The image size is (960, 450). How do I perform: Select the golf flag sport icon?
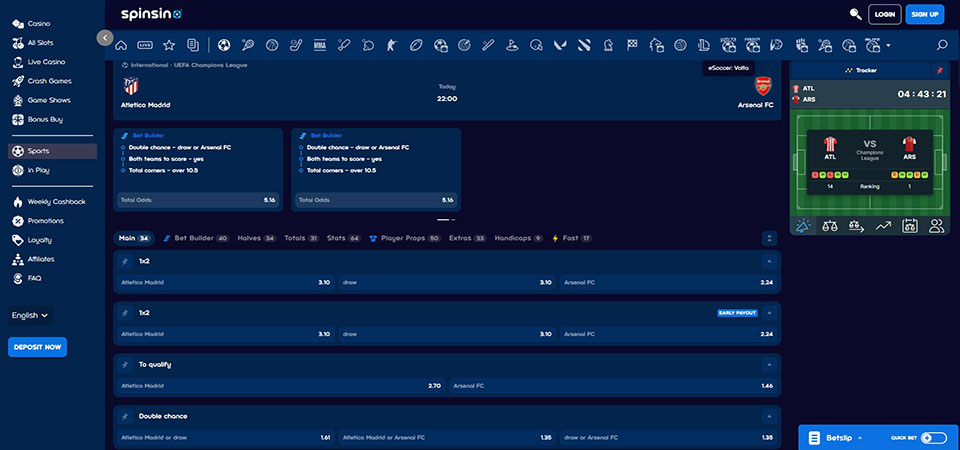pyautogui.click(x=512, y=45)
